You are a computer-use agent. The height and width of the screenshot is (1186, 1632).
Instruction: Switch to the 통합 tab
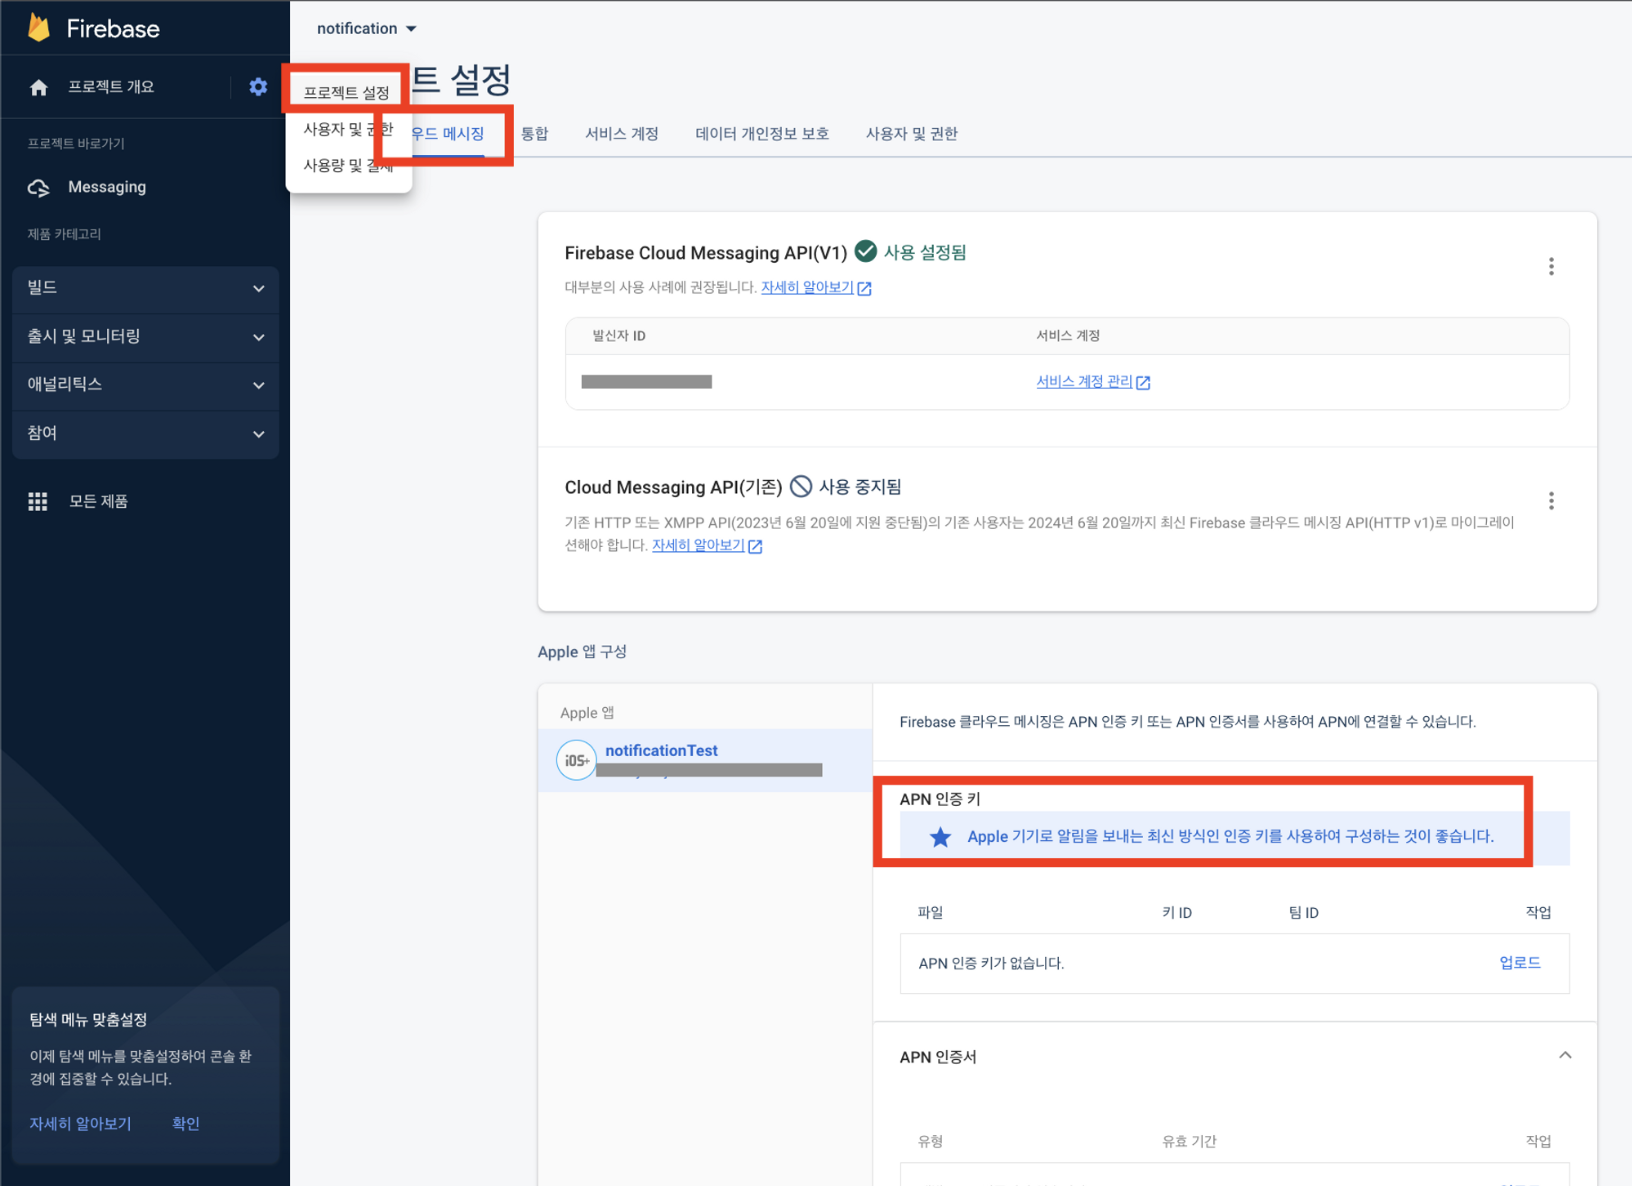(x=535, y=133)
